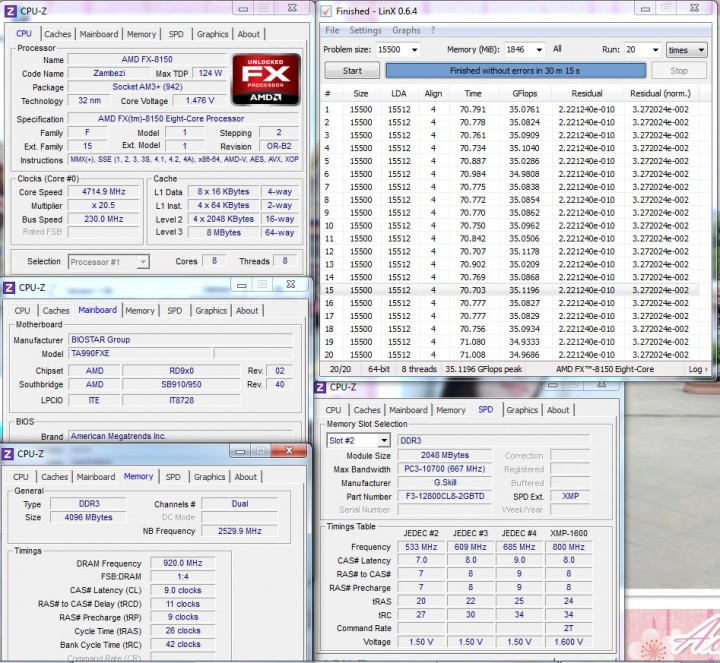Open the Problem size dropdown in LinX

click(415, 50)
